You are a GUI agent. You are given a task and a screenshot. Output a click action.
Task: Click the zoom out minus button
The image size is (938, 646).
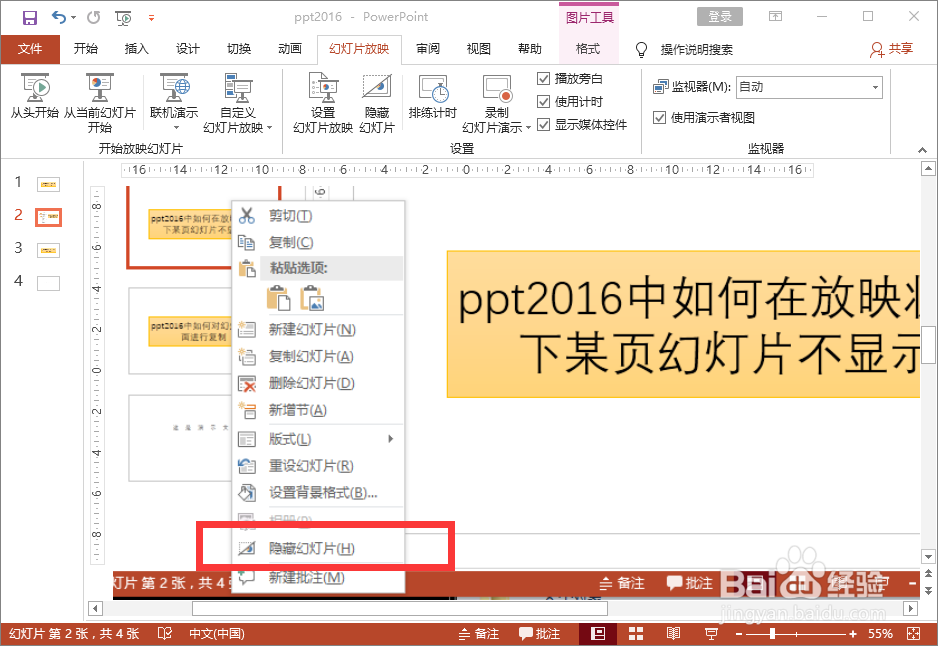pyautogui.click(x=739, y=634)
